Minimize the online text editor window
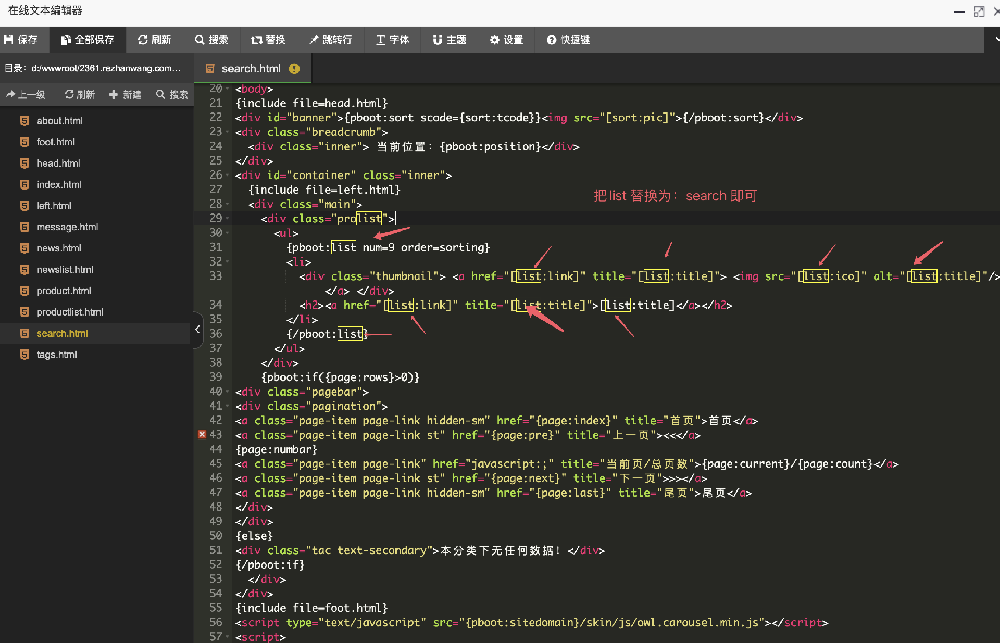Viewport: 1000px width, 643px height. pos(959,11)
